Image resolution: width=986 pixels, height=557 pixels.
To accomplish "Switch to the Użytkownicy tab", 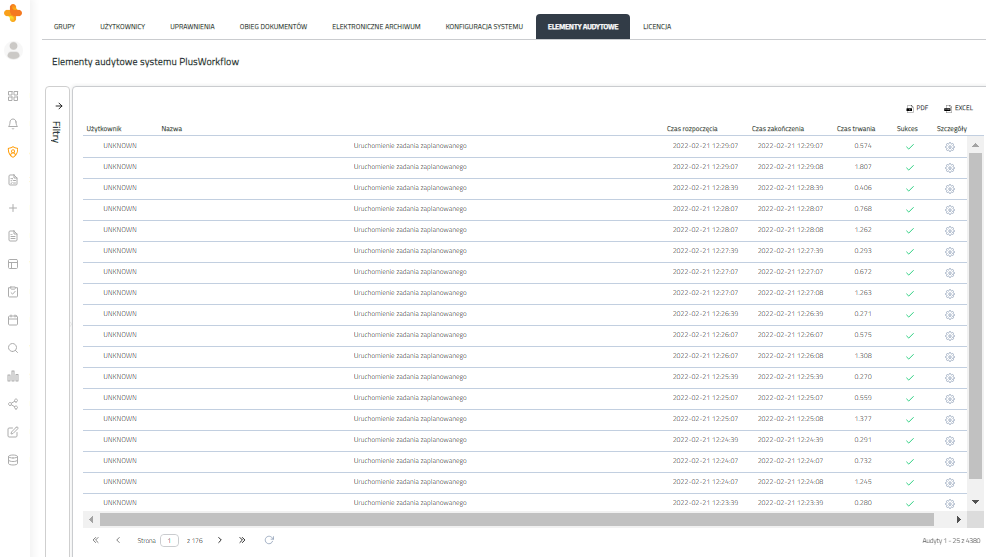I will click(121, 26).
